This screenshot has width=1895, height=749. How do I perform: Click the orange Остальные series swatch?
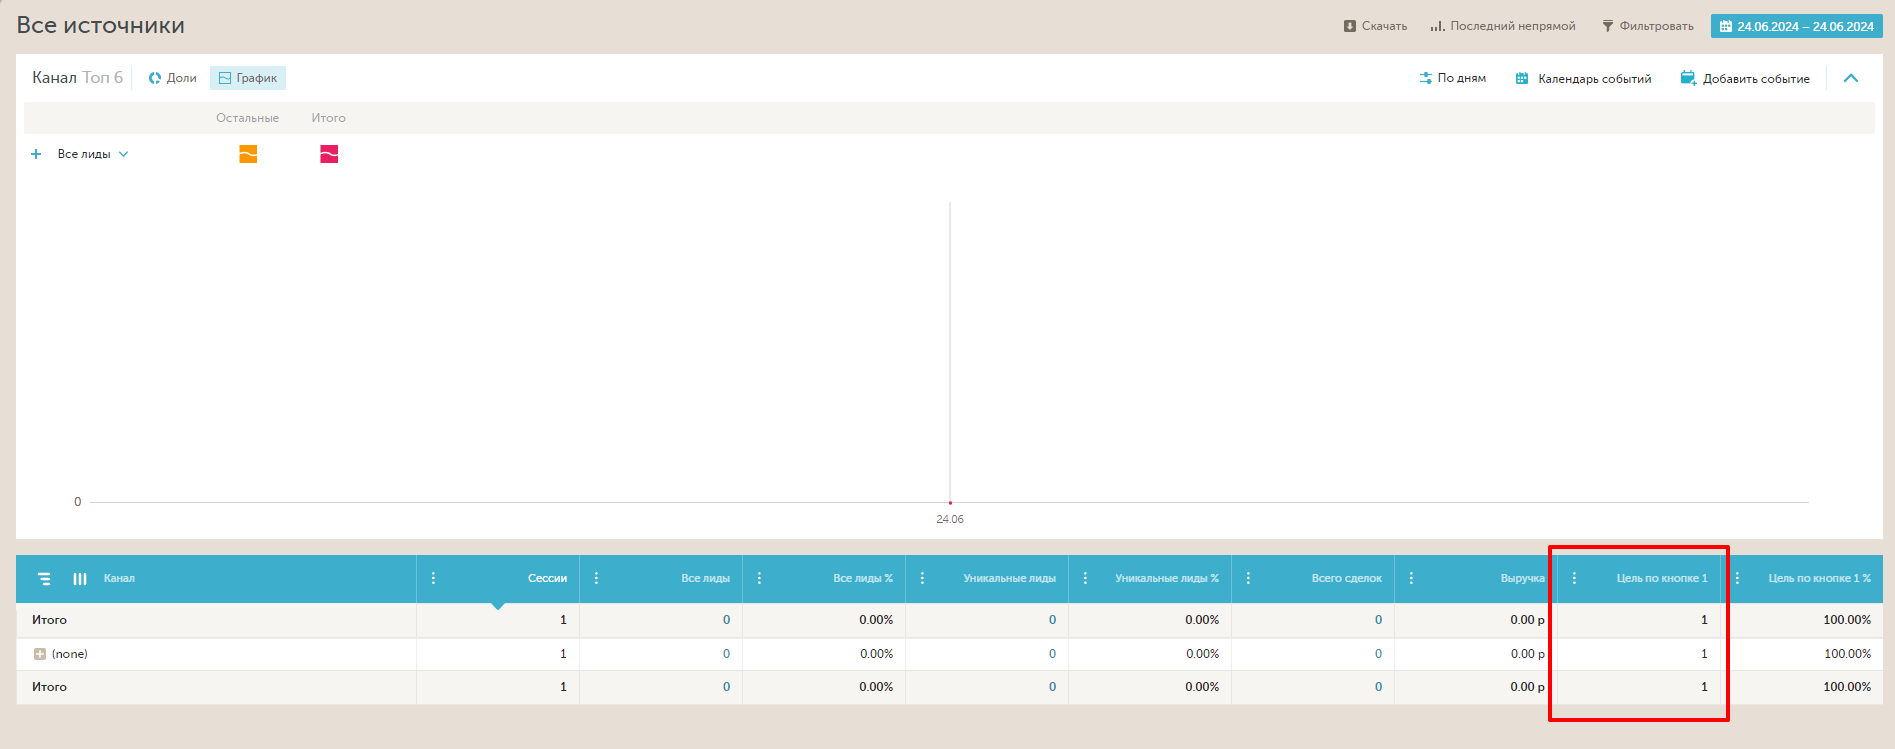click(248, 154)
